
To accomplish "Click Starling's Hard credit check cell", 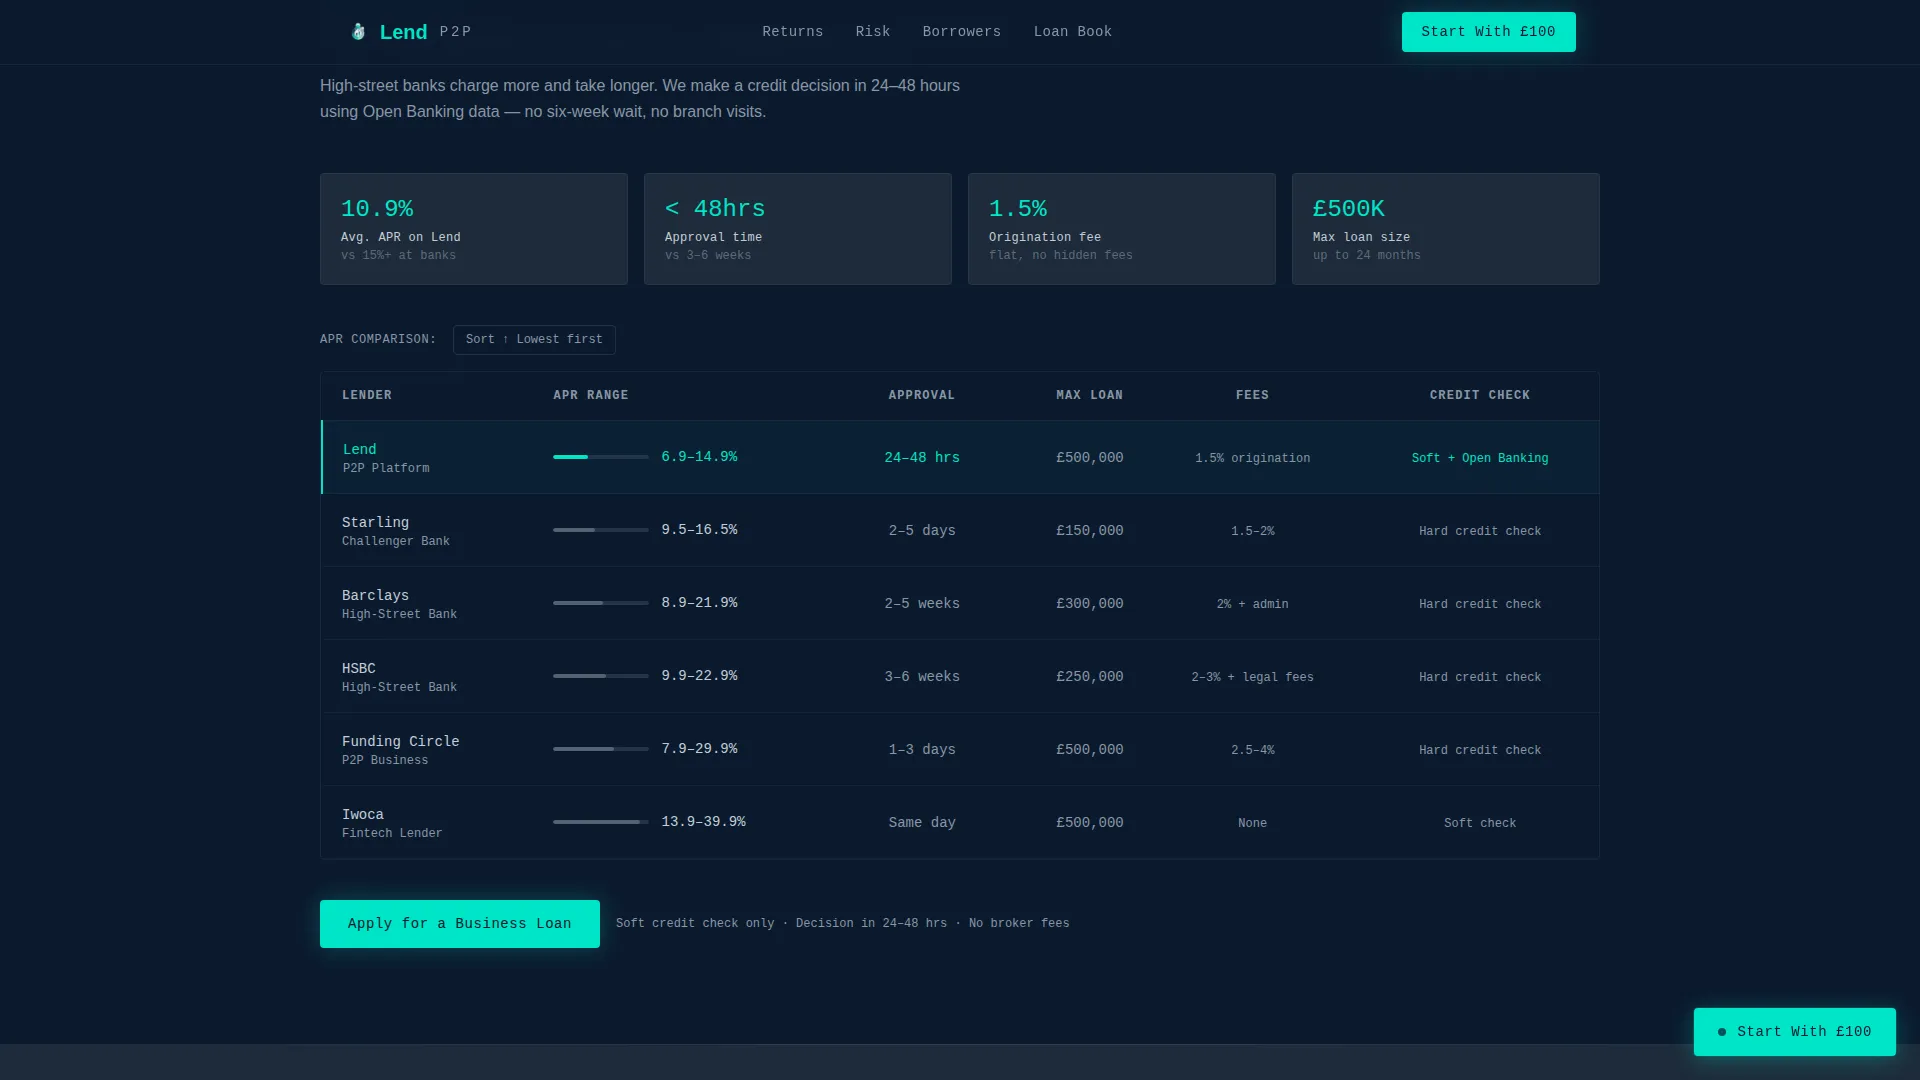I will tap(1480, 532).
